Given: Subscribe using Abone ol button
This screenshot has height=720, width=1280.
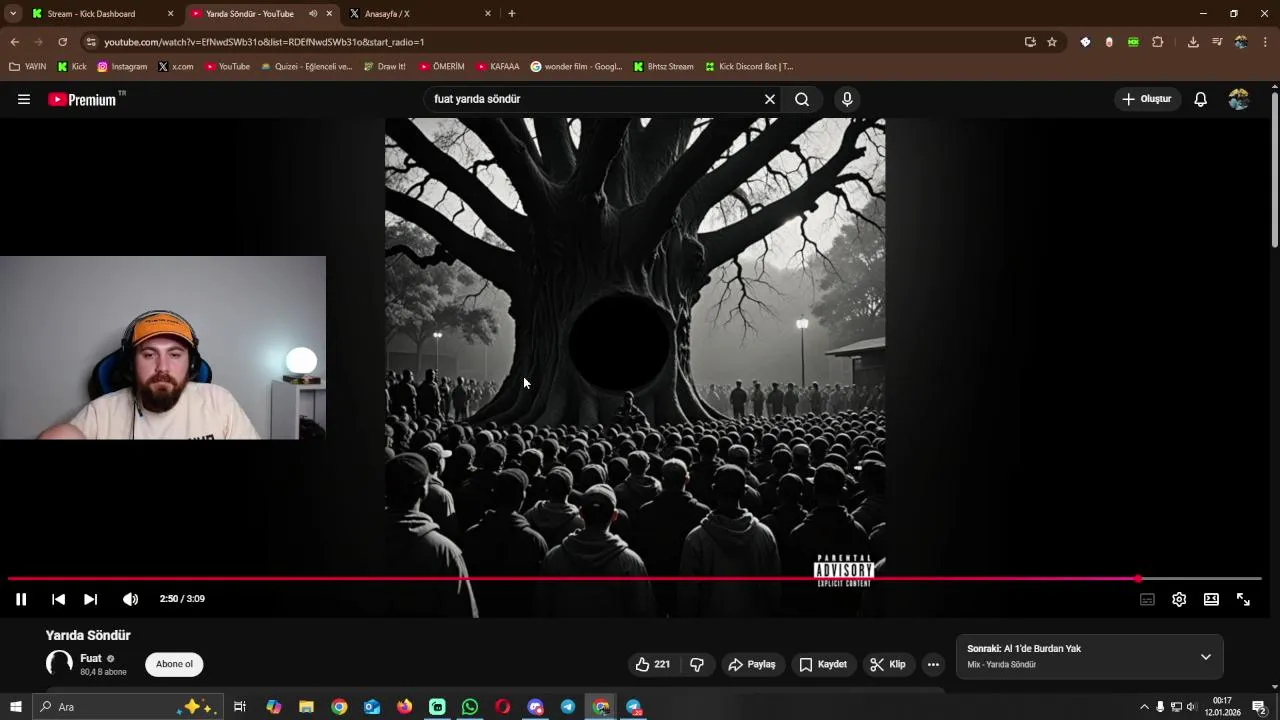Looking at the screenshot, I should click(174, 664).
